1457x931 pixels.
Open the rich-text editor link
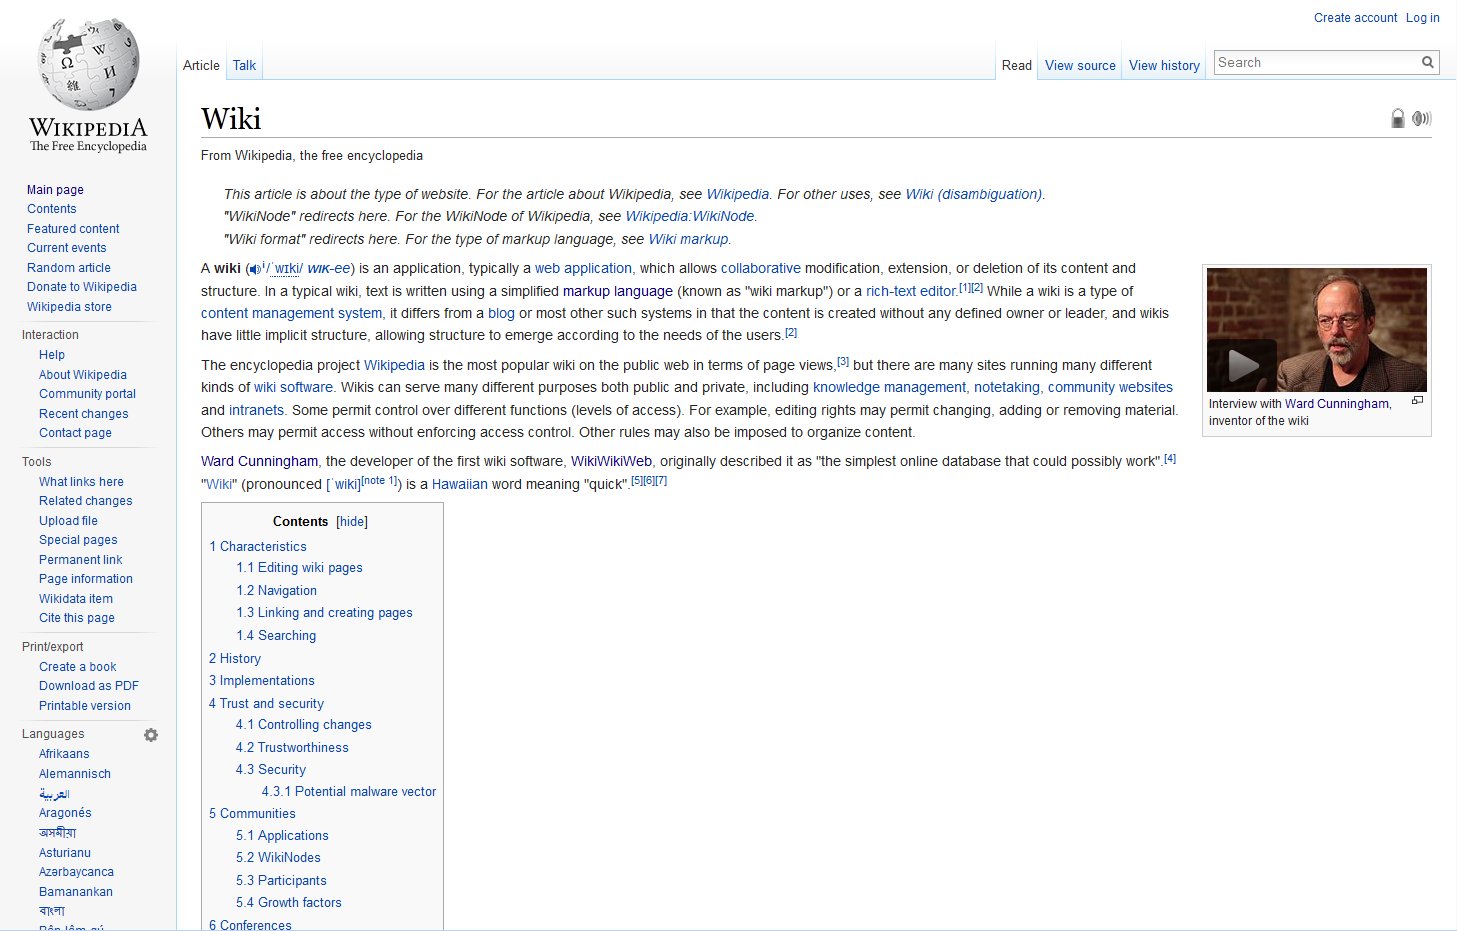911,292
